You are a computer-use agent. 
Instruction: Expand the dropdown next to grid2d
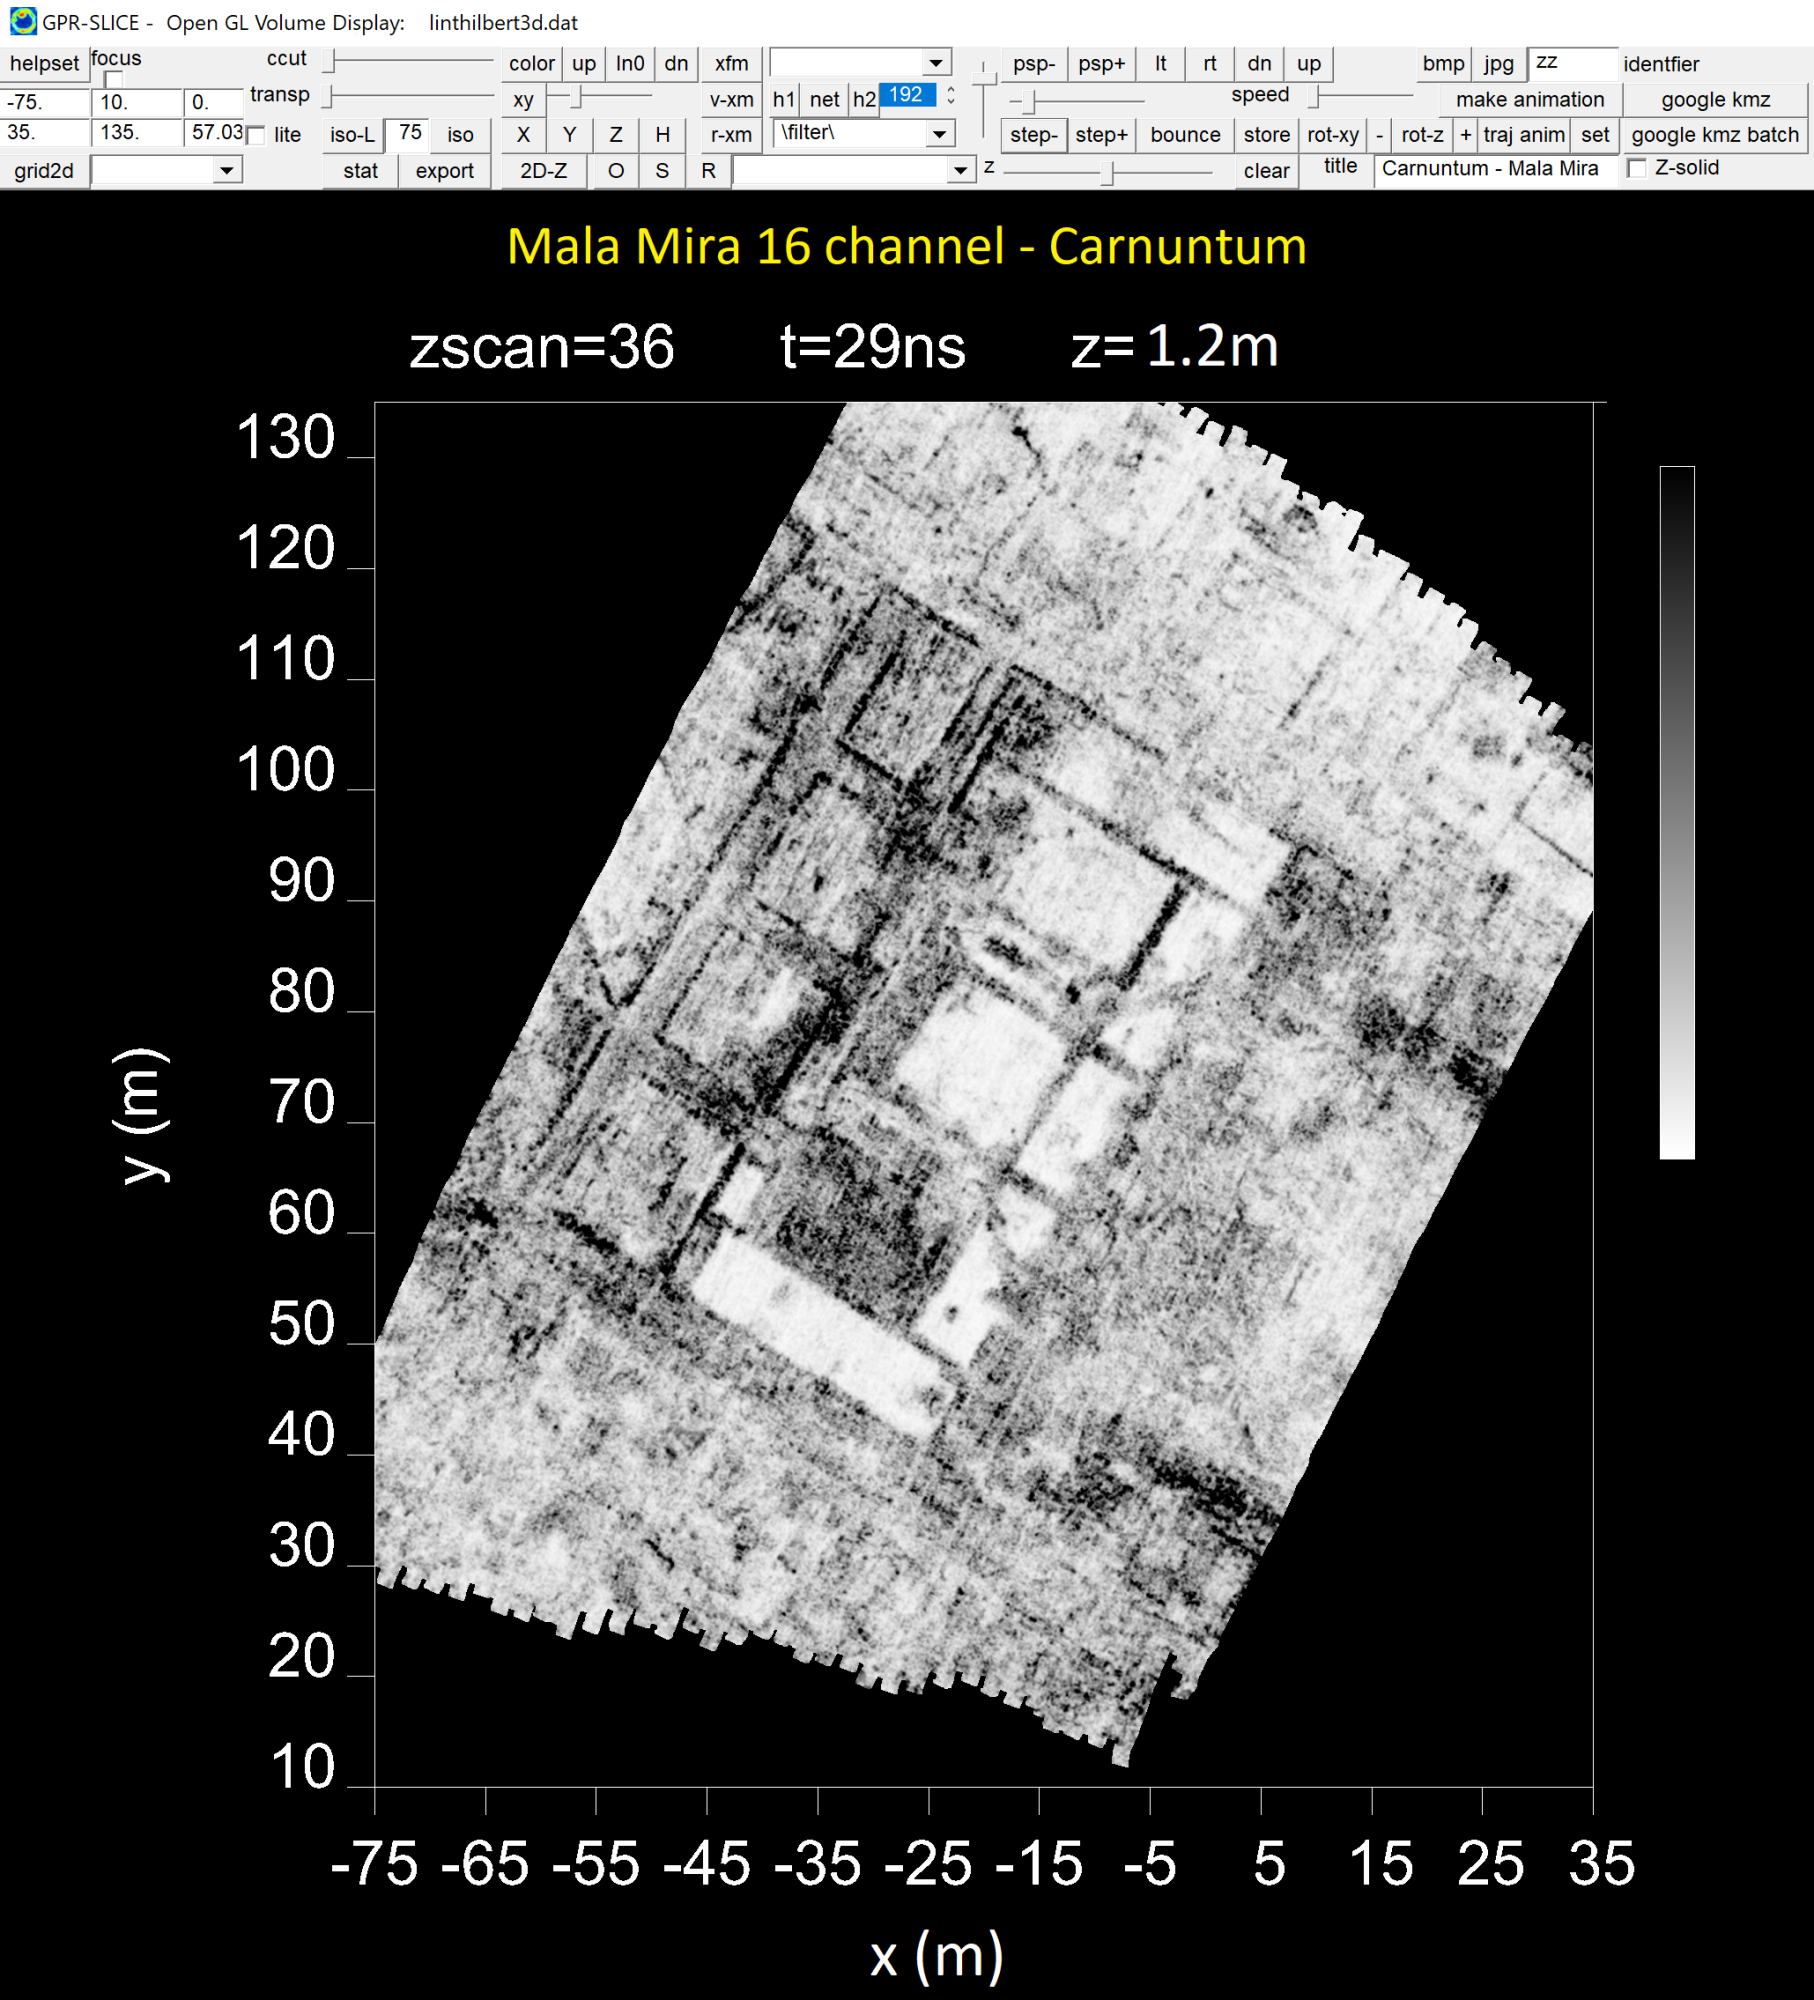tap(228, 171)
